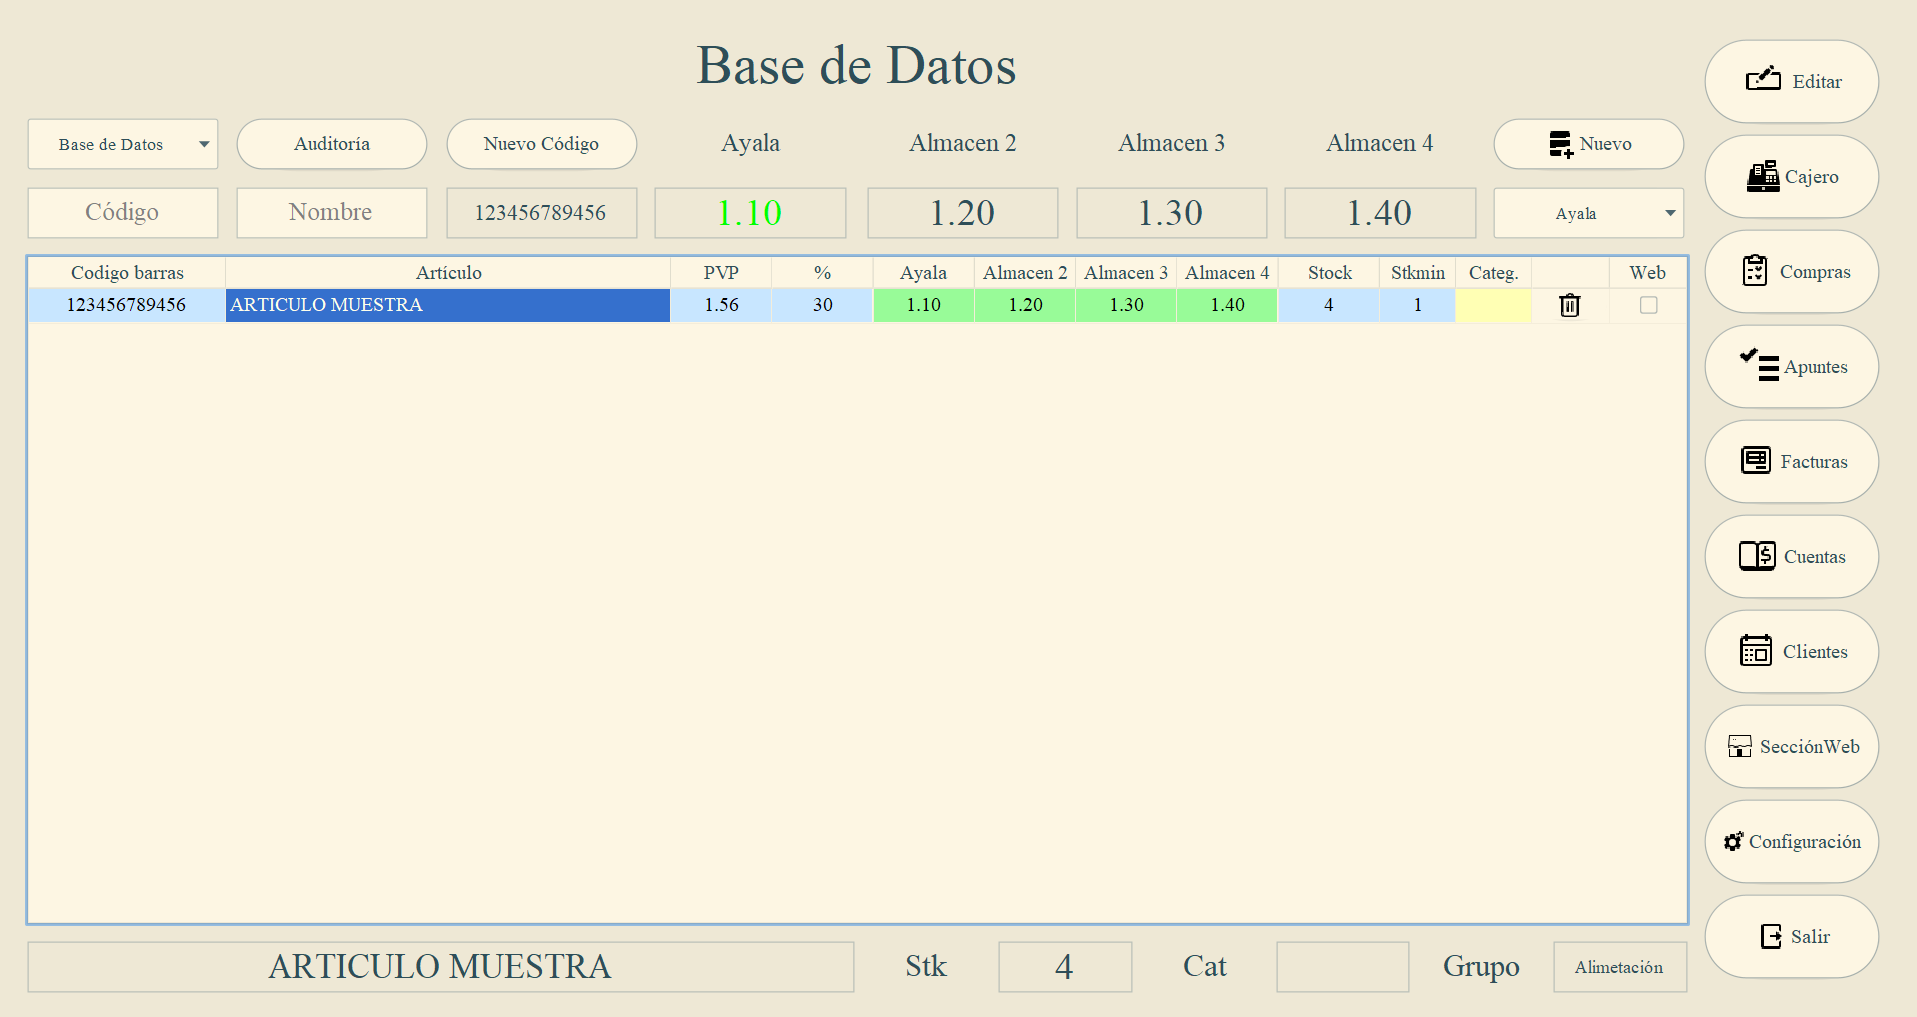Open the Cajero cash register icon
Screen dimensions: 1917x1017
click(x=1763, y=176)
